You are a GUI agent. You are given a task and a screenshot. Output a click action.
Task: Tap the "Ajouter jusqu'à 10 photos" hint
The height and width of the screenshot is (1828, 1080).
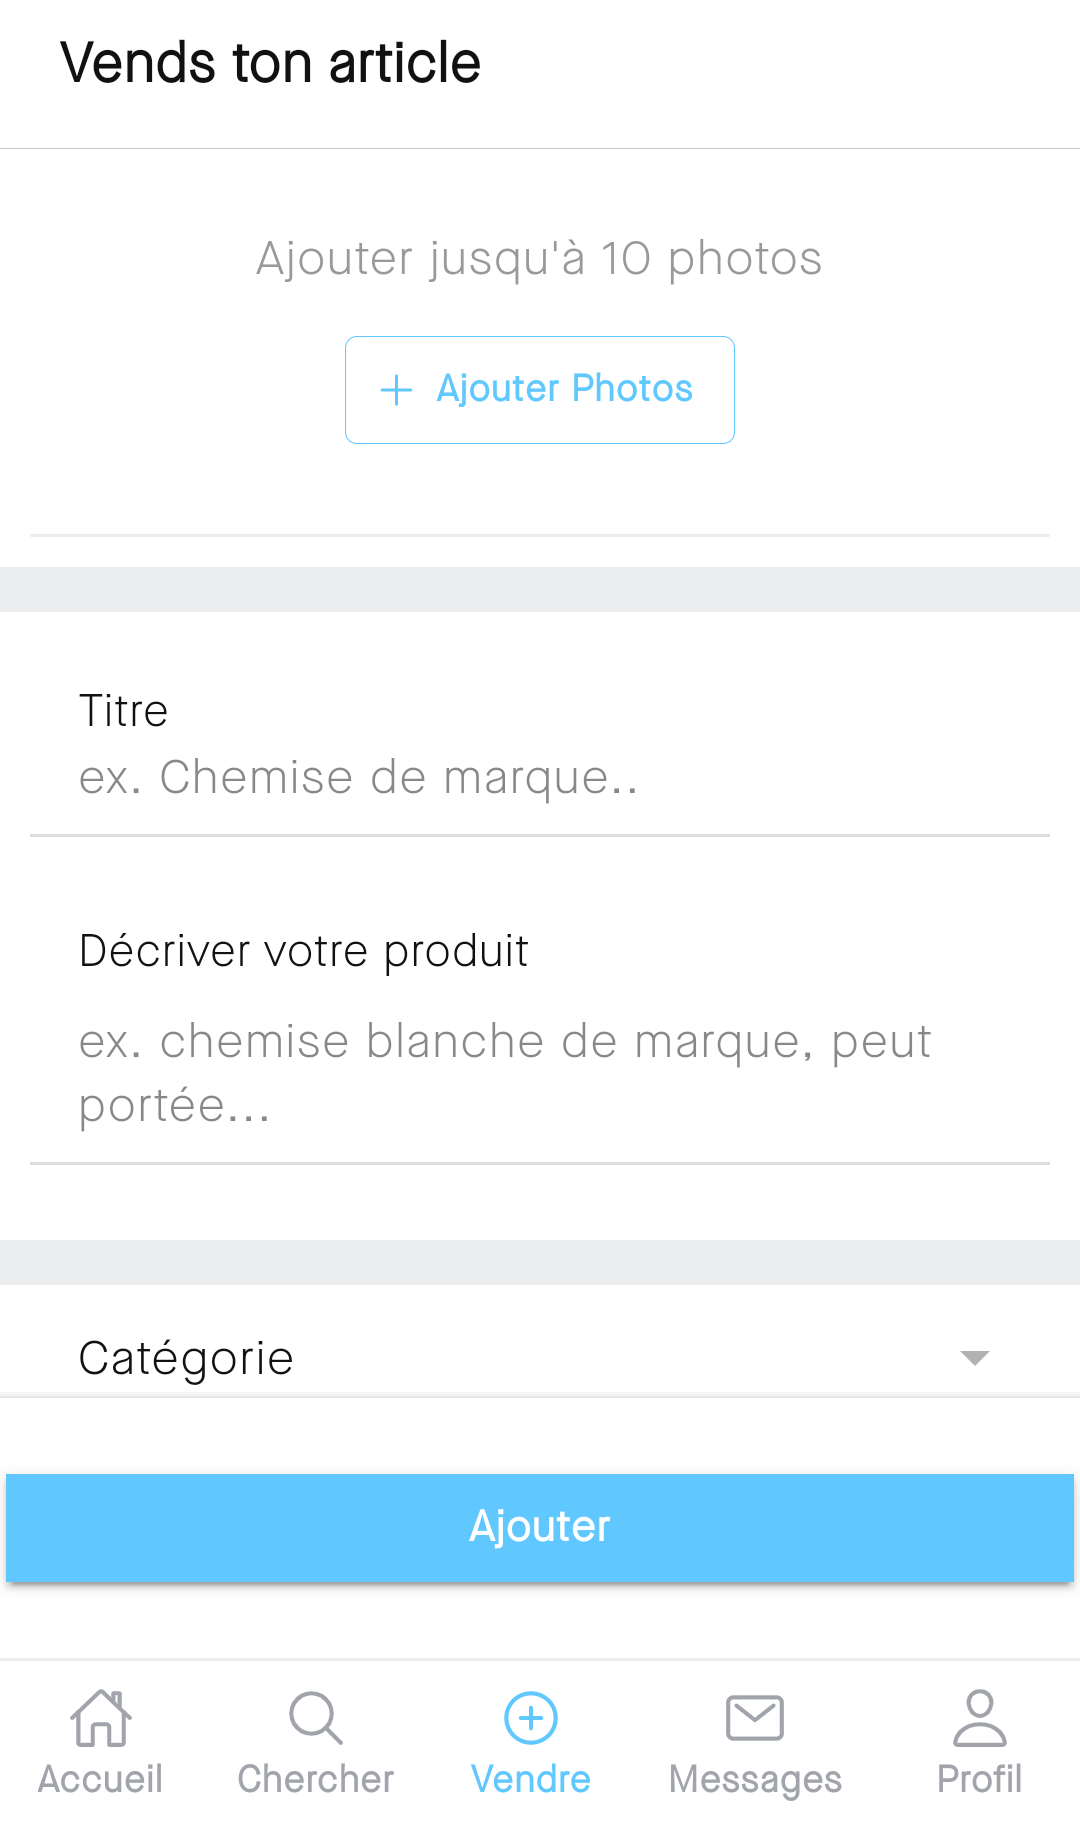[539, 259]
